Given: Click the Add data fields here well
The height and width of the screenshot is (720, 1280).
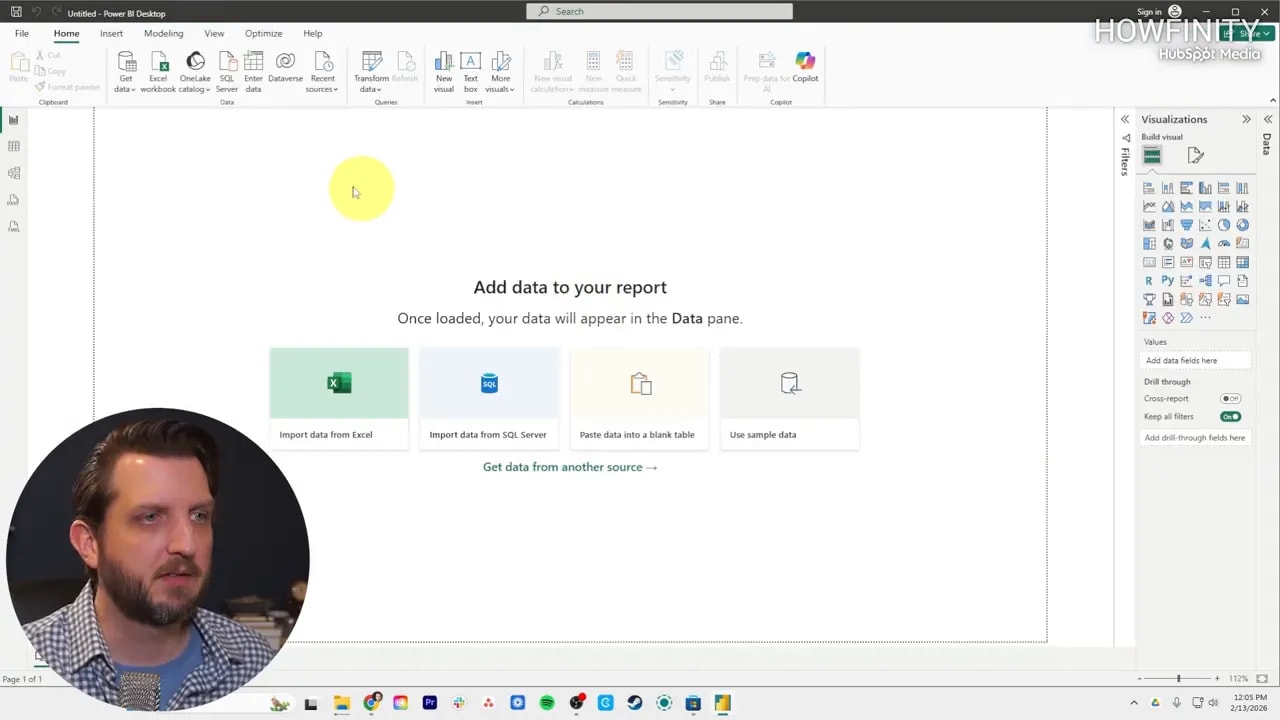Looking at the screenshot, I should [1196, 360].
